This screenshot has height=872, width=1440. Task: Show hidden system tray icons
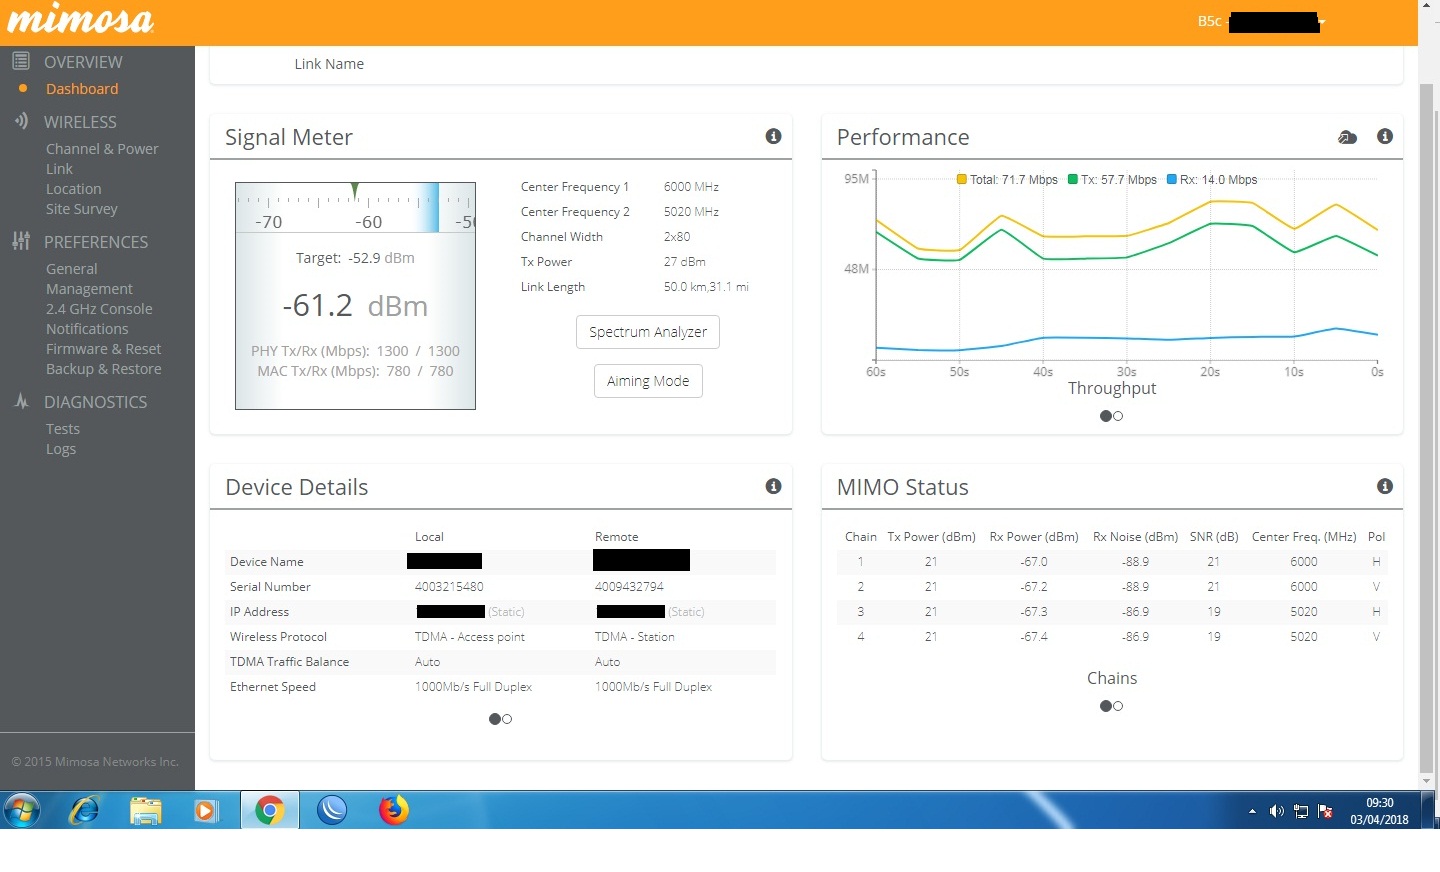1252,811
